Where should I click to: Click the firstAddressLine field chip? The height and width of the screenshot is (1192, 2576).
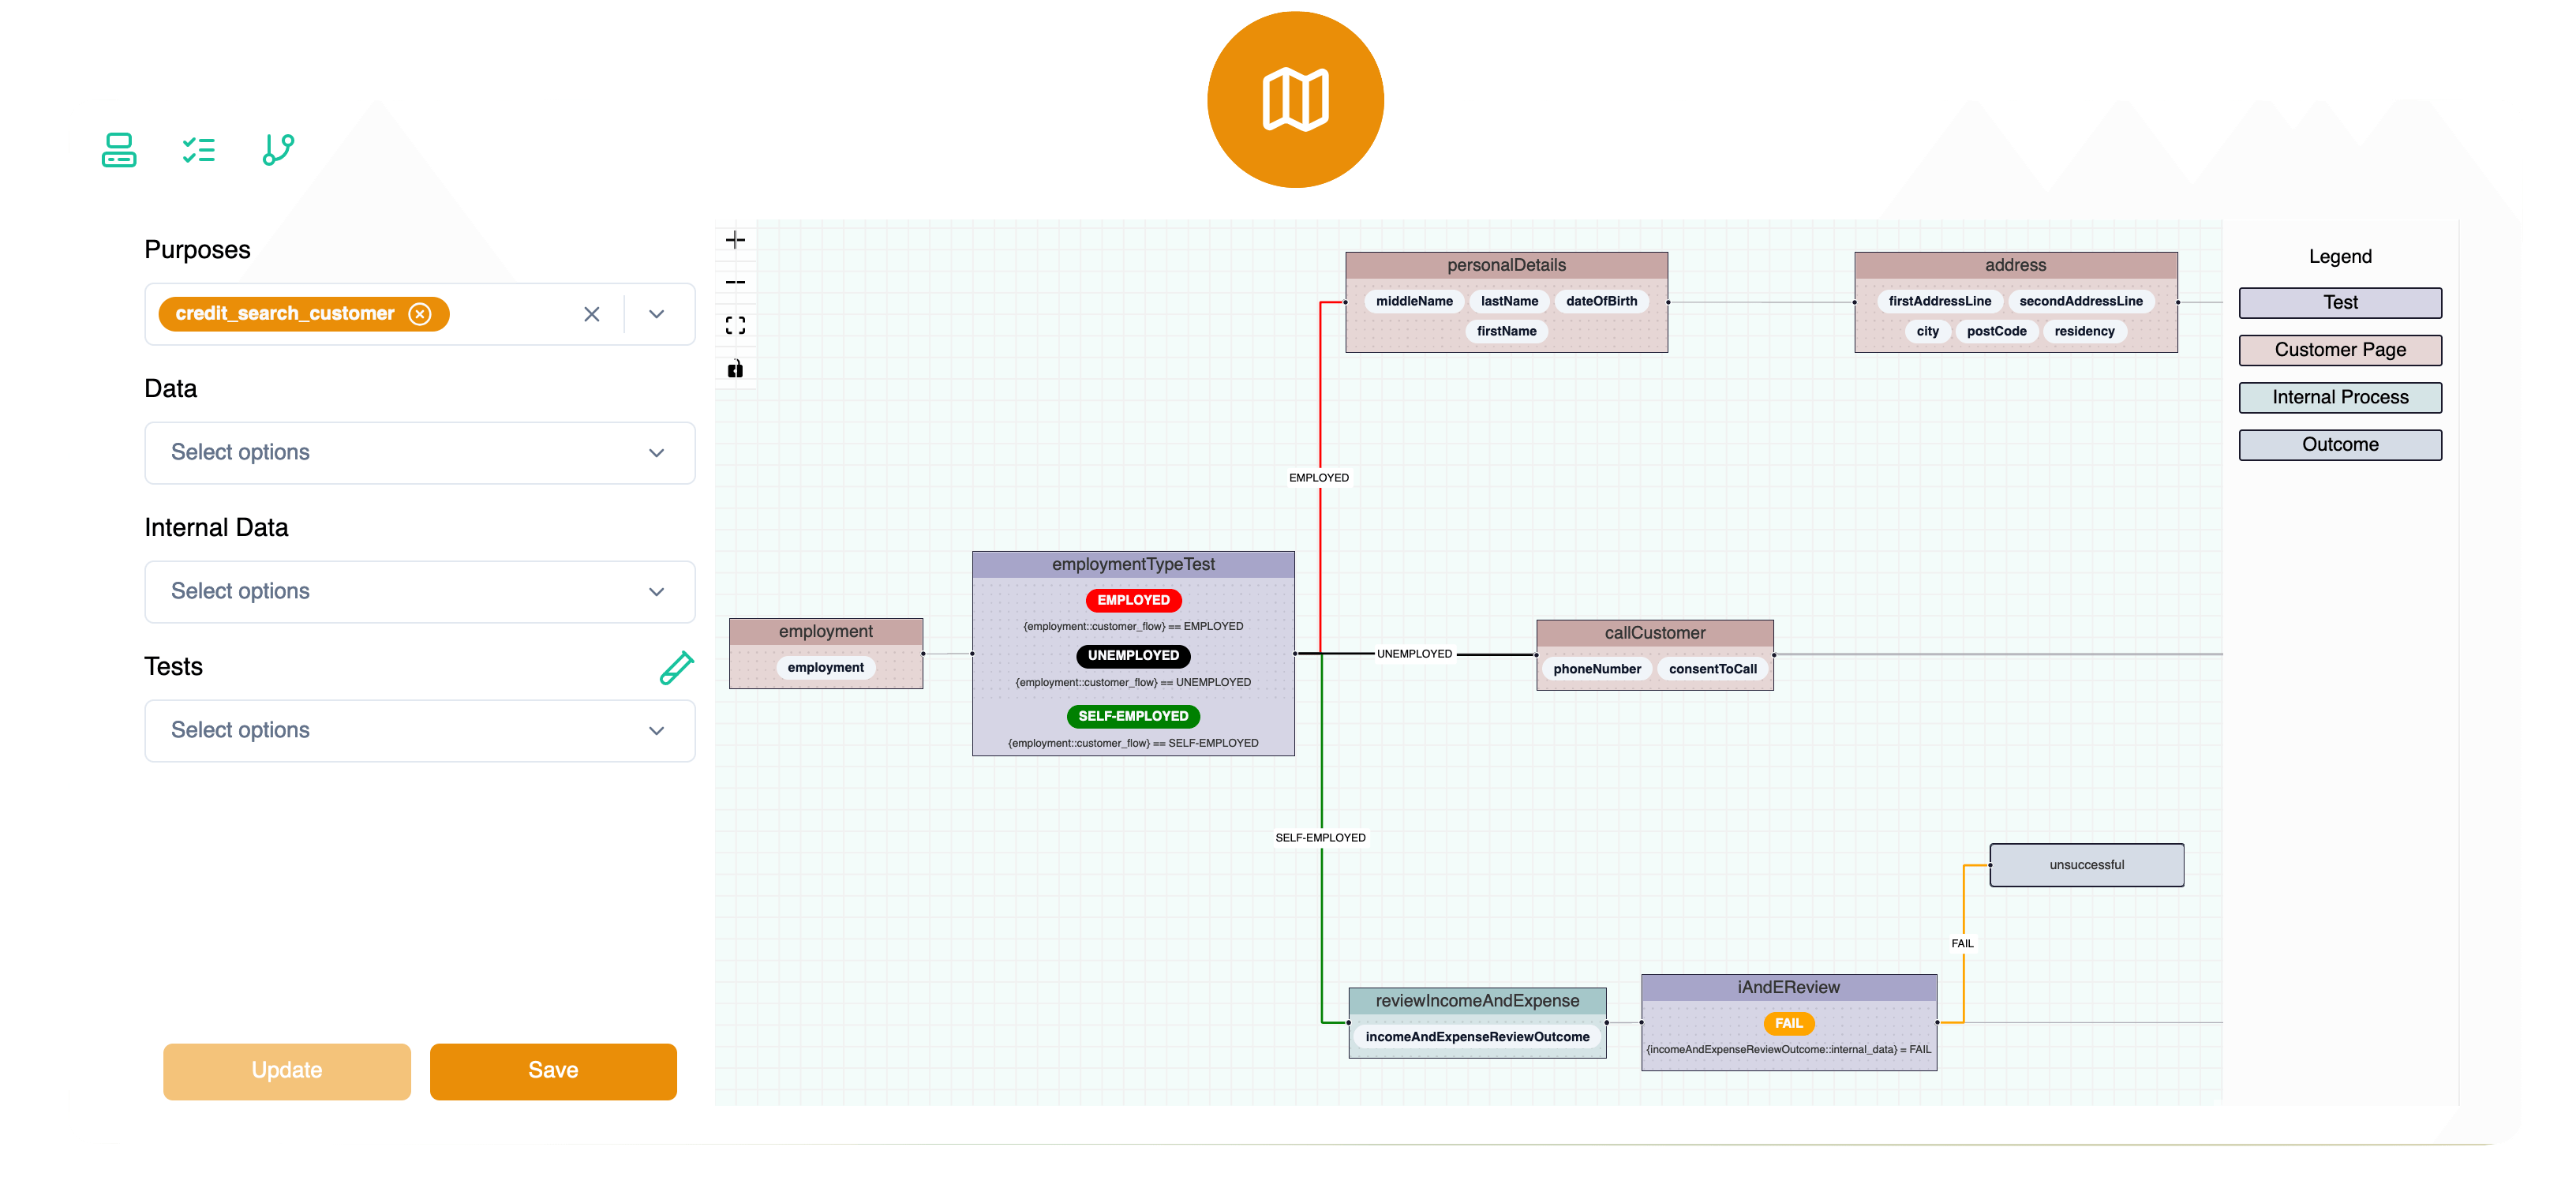point(1939,302)
